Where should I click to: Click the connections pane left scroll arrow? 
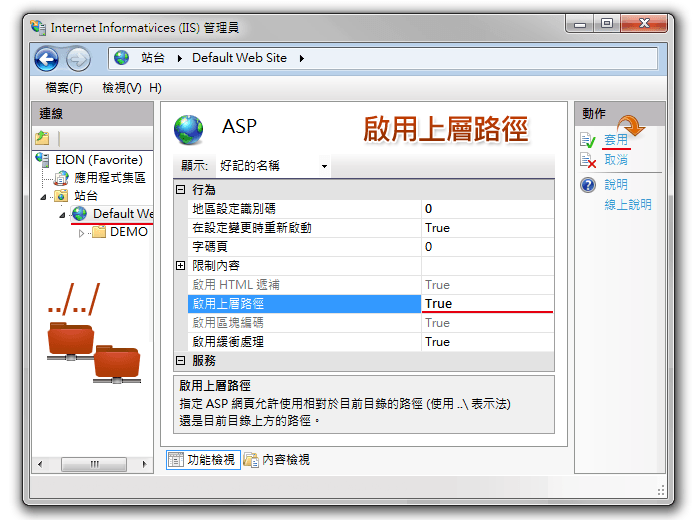point(40,464)
